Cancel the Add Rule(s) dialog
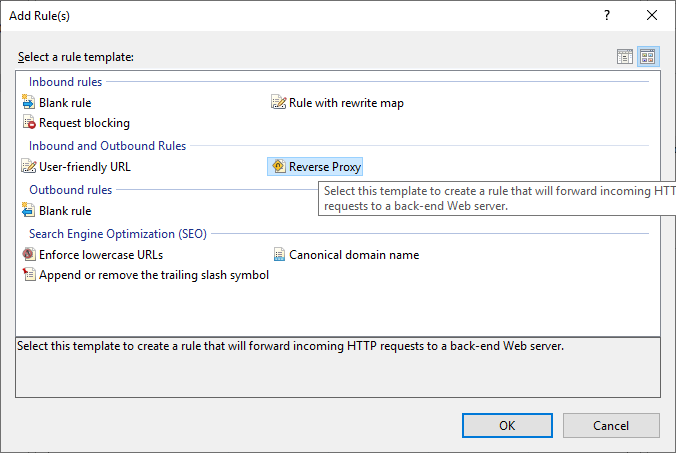Image resolution: width=676 pixels, height=453 pixels. (611, 425)
